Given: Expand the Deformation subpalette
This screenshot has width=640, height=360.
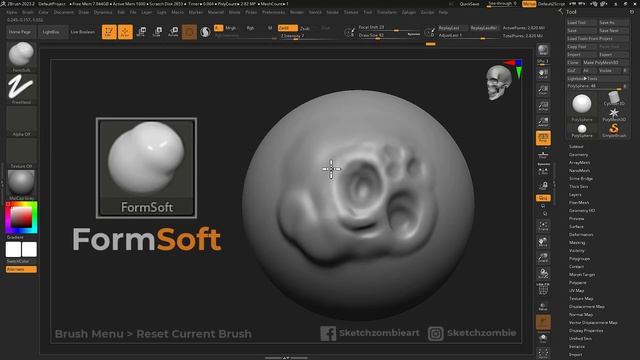Looking at the screenshot, I should (581, 235).
